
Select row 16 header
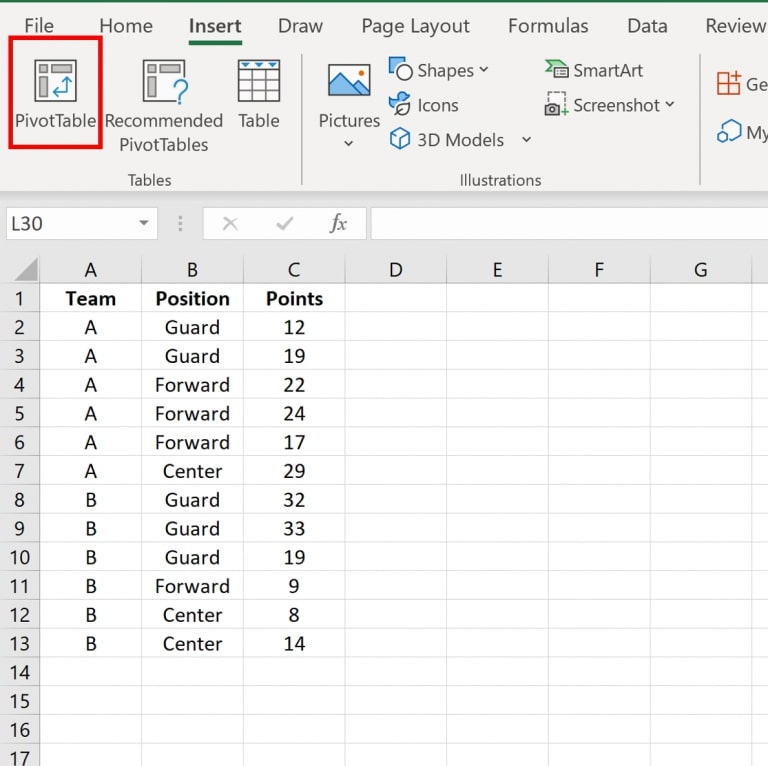(20, 729)
